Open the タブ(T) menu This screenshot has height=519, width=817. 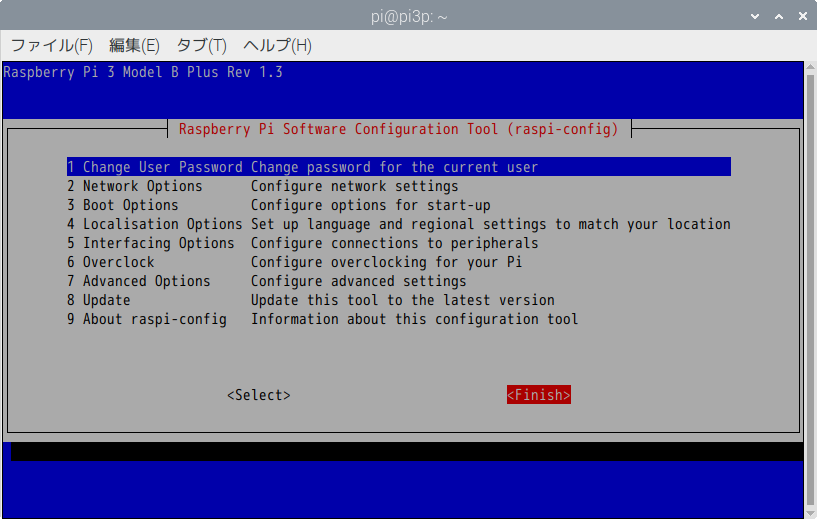(201, 46)
